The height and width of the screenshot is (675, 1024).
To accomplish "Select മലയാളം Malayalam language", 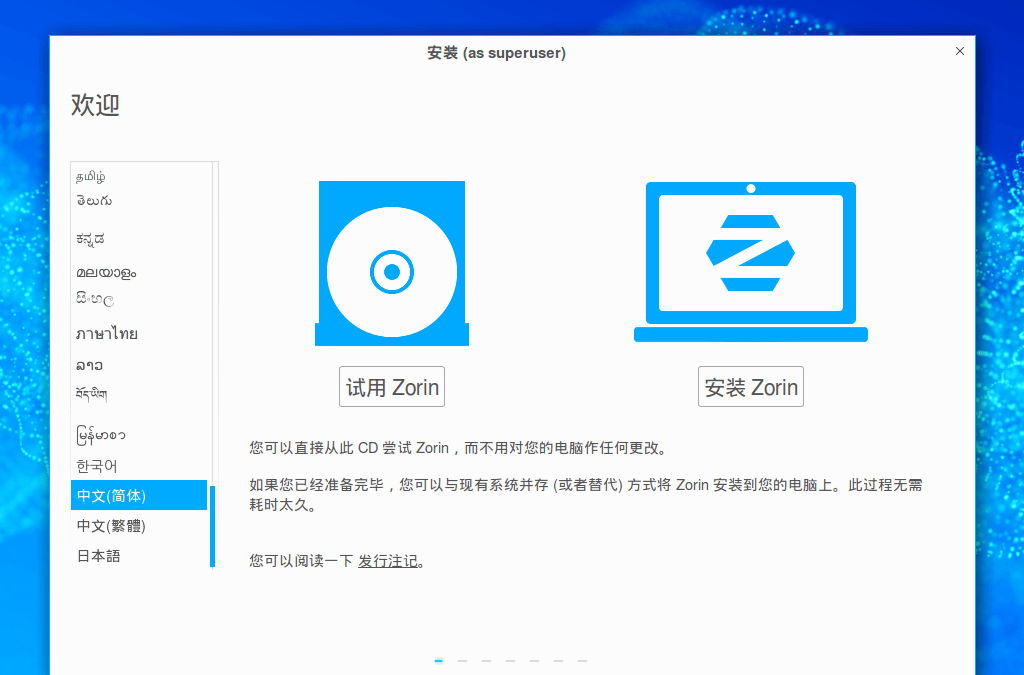I will coord(138,272).
